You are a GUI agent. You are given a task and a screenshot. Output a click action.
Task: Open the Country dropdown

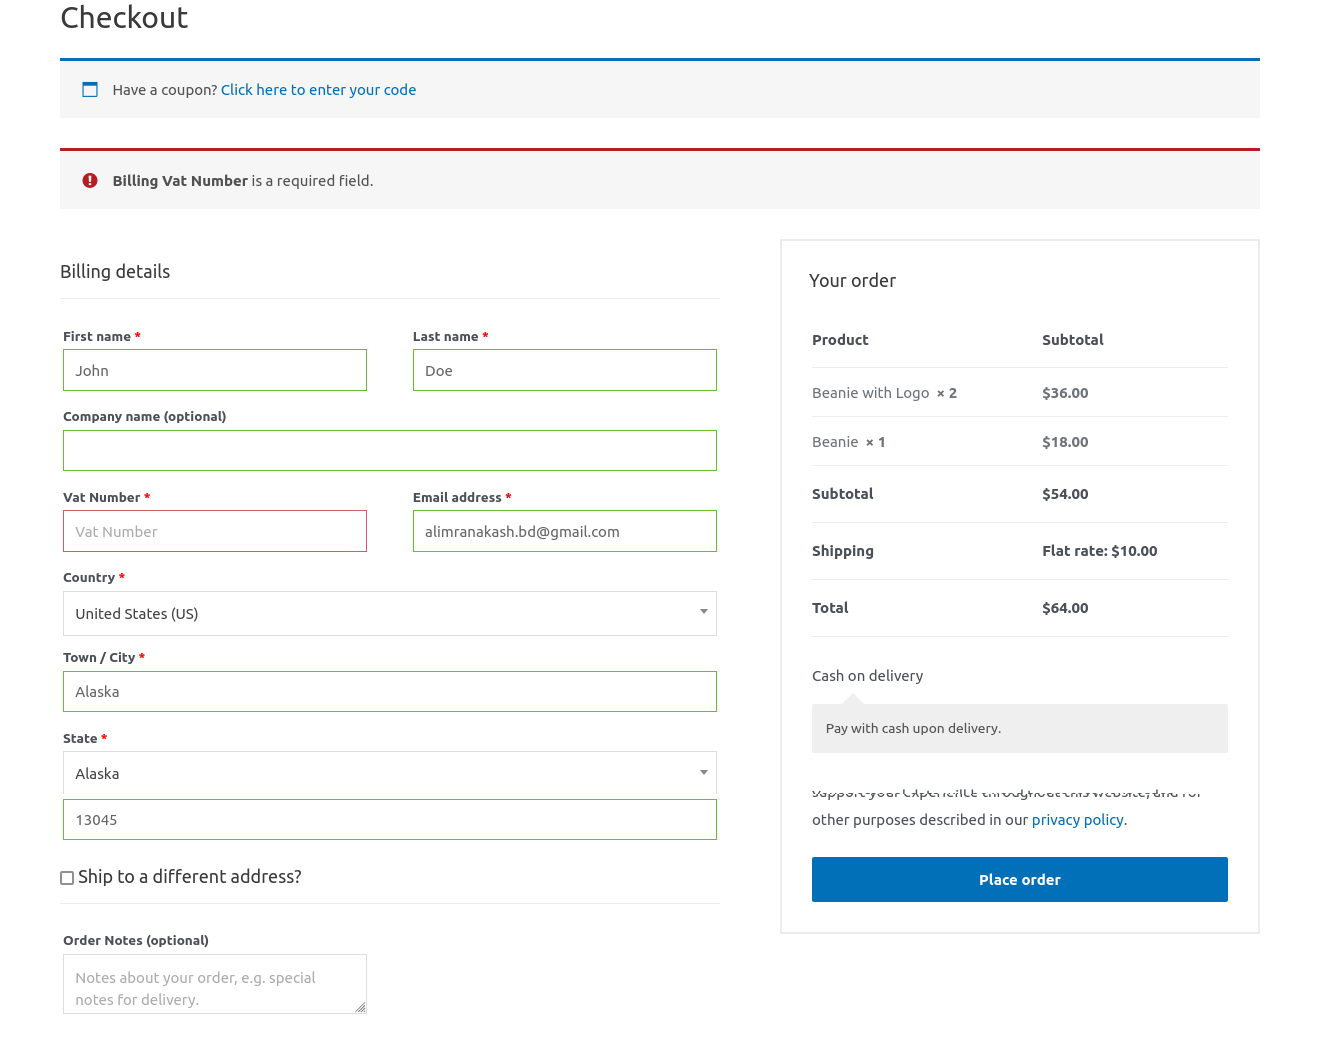pyautogui.click(x=390, y=613)
